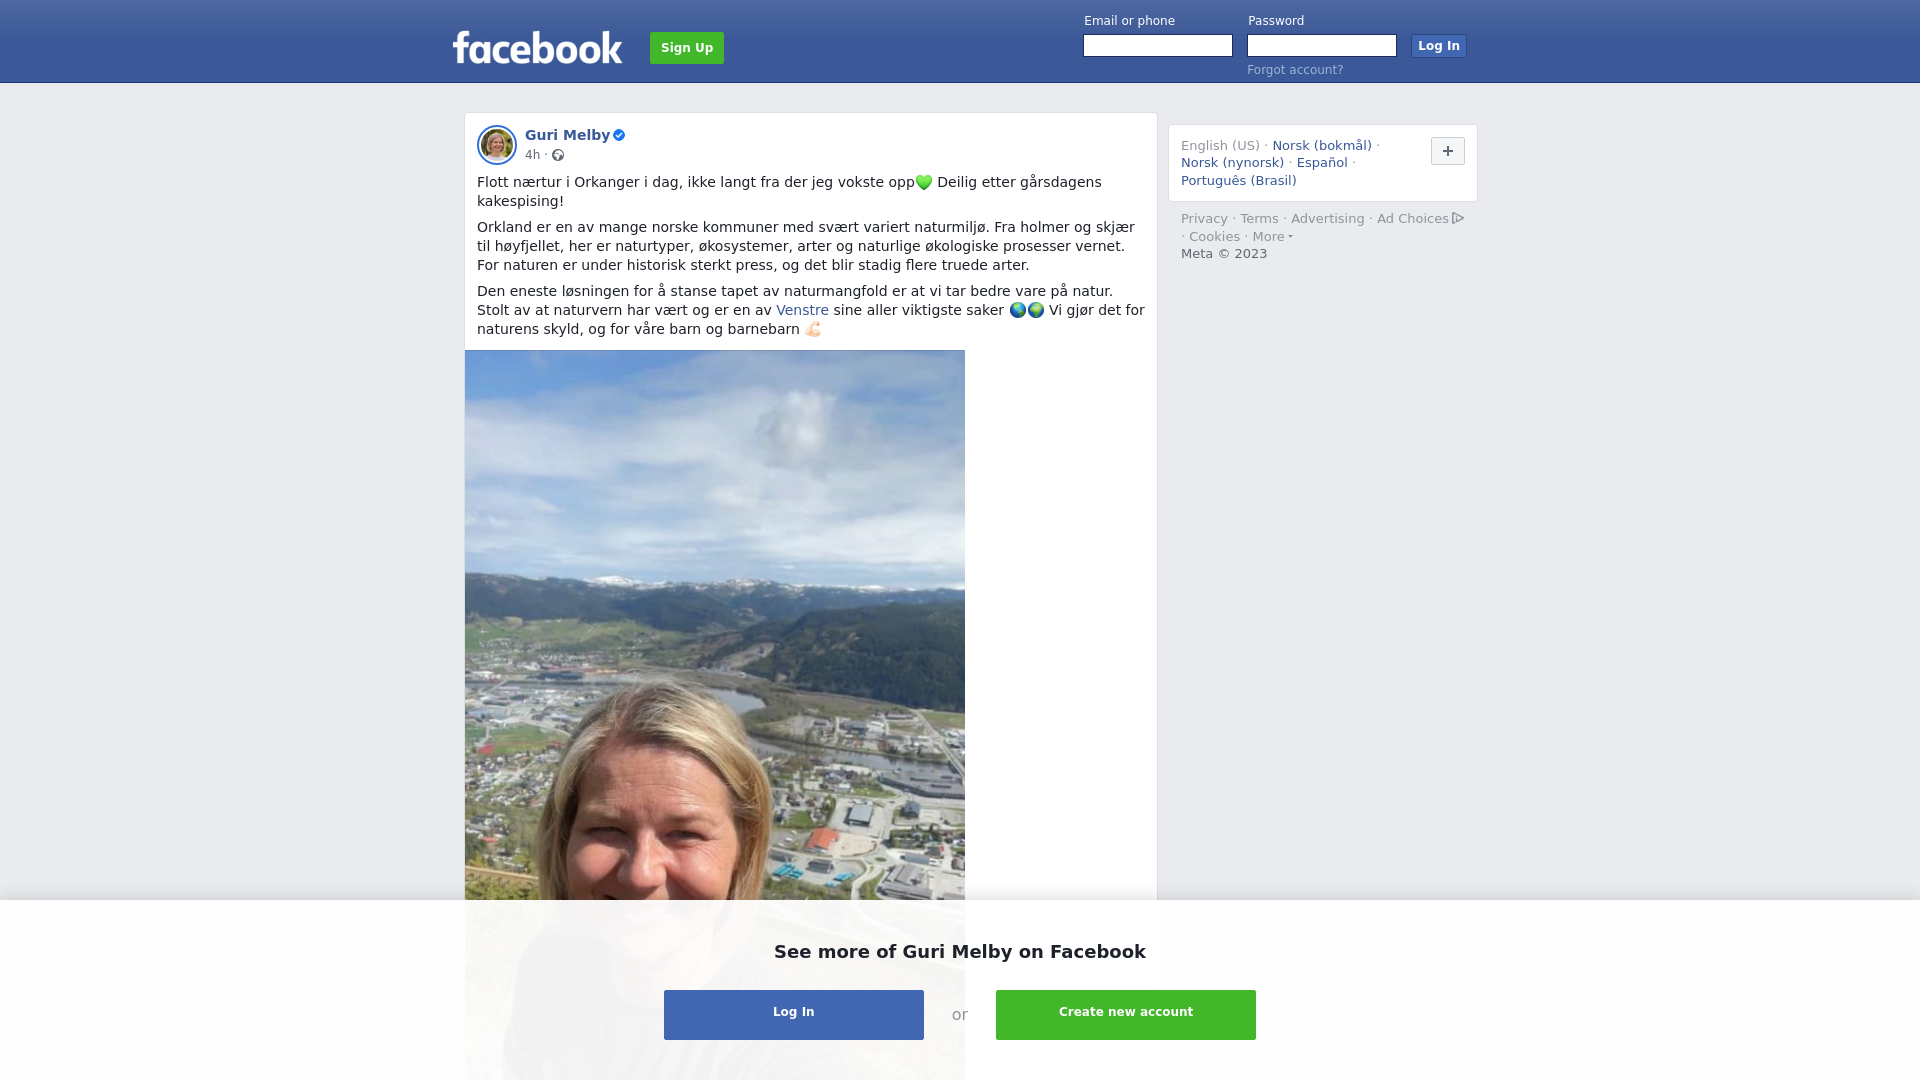The height and width of the screenshot is (1080, 1920).
Task: Select Português (Brasil) language
Action: (1238, 181)
